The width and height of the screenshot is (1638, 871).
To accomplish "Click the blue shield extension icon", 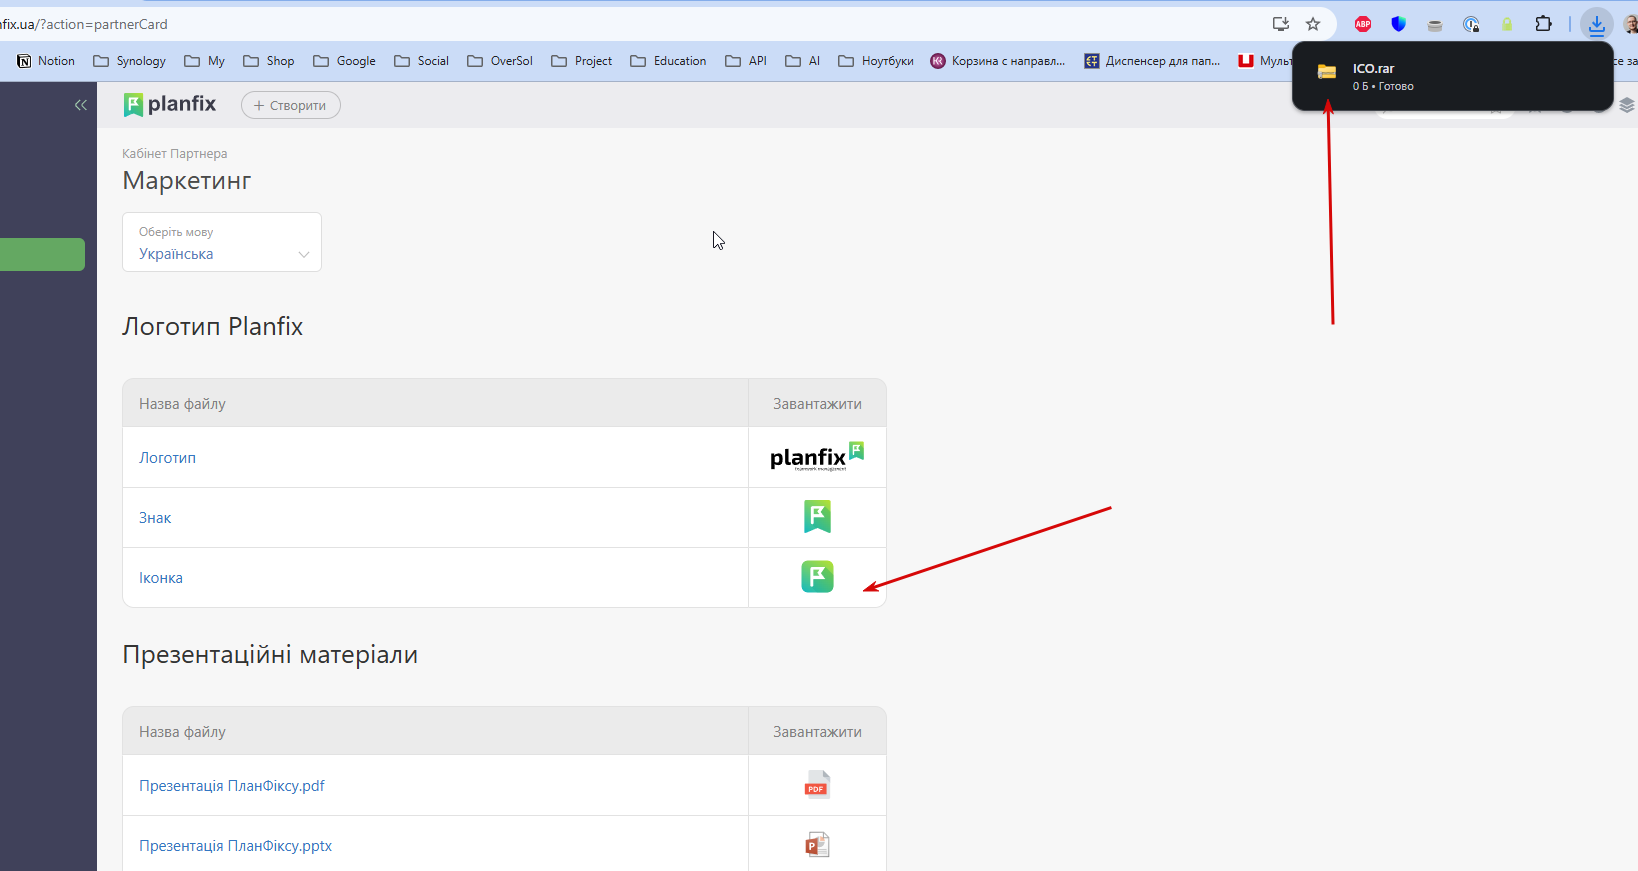I will pyautogui.click(x=1399, y=24).
